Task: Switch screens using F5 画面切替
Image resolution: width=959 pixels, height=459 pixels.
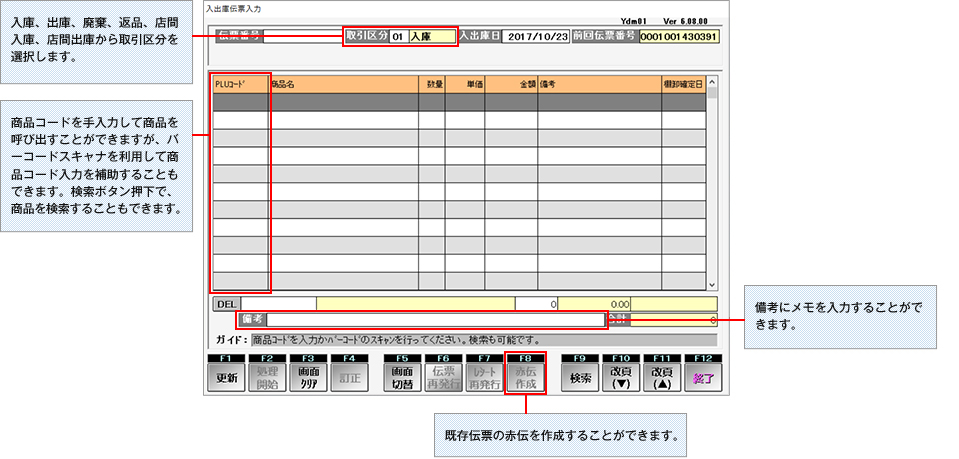Action: click(x=403, y=378)
